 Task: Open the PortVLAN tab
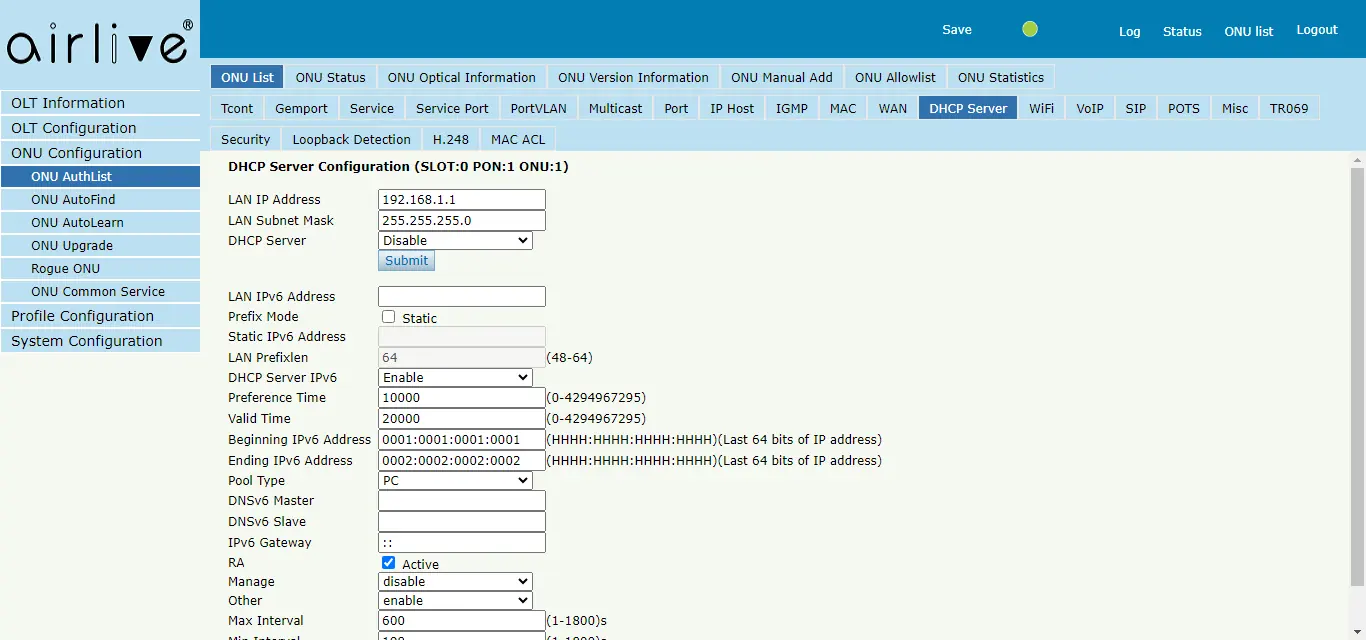click(x=538, y=108)
